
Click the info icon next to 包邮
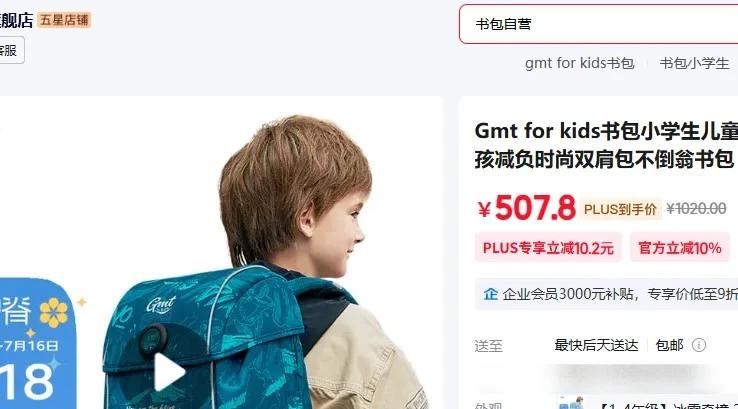(699, 345)
